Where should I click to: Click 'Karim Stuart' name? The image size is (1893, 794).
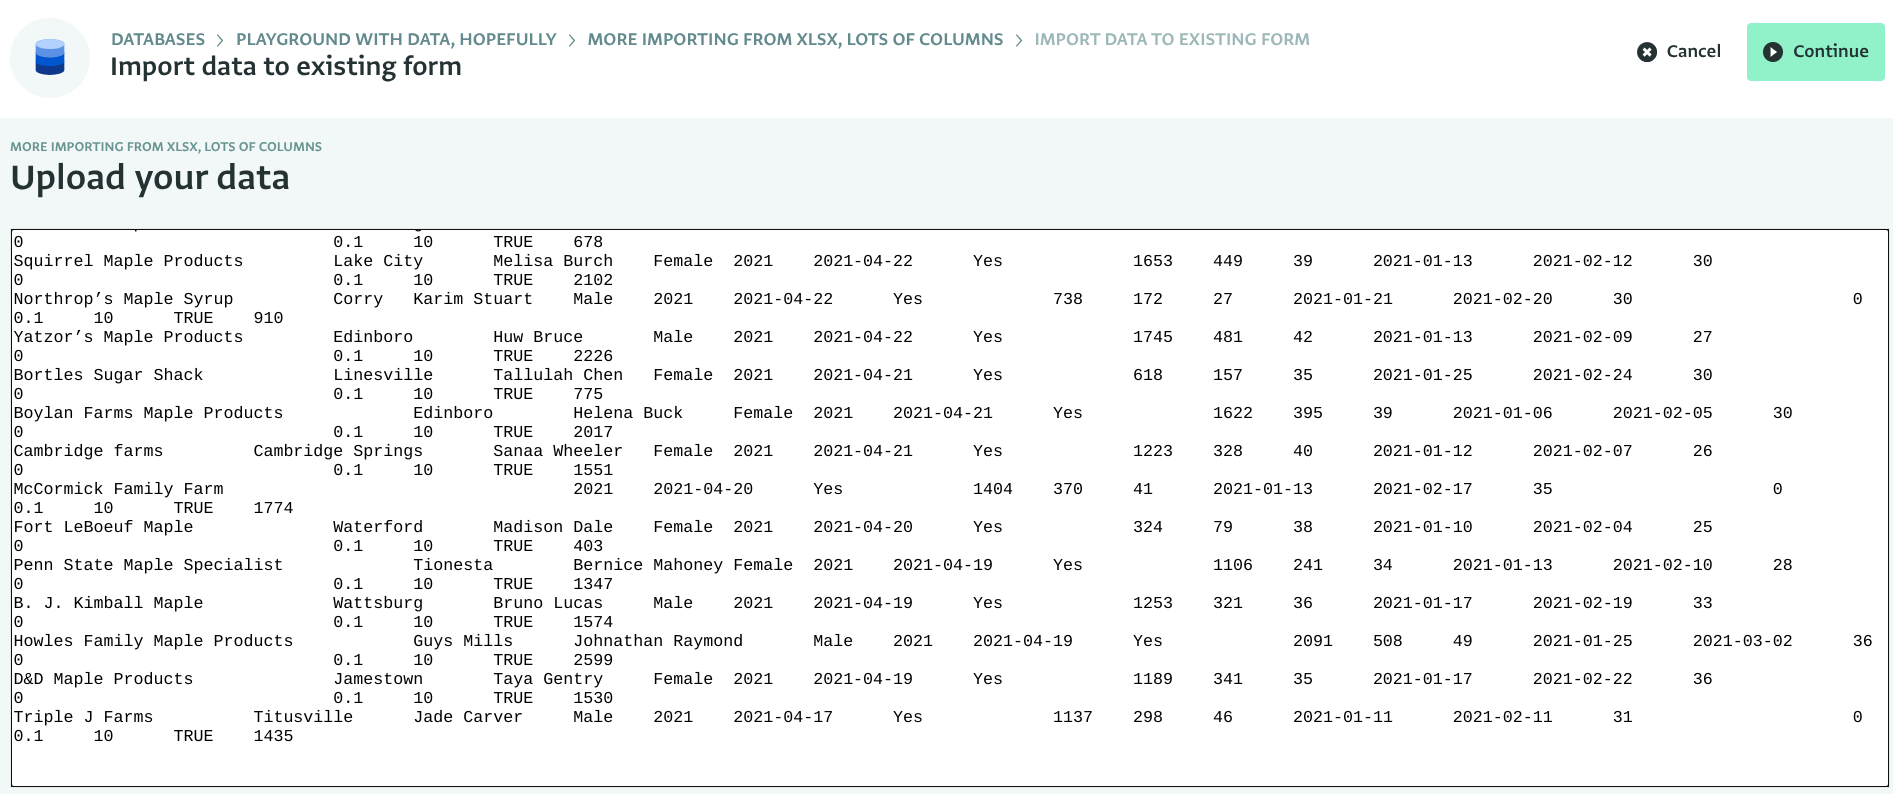[473, 299]
